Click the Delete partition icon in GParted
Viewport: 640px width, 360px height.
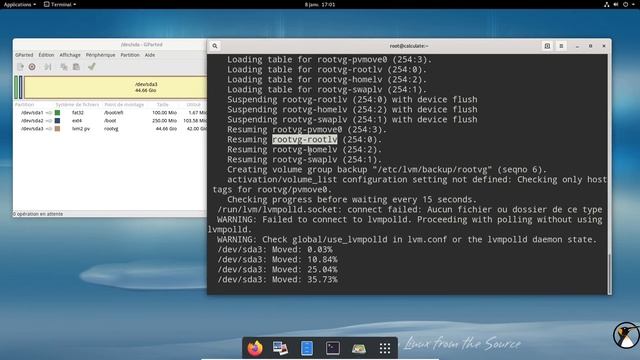coord(32,67)
